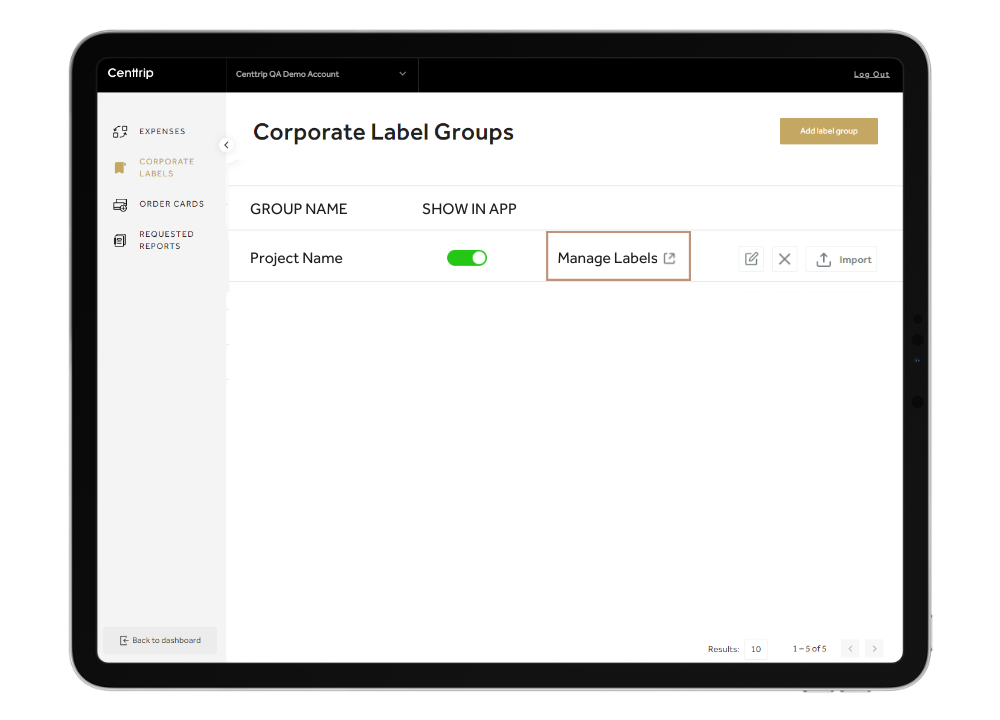Click the Corporate Labels bookmark icon
Image resolution: width=1000 pixels, height=720 pixels.
click(120, 168)
